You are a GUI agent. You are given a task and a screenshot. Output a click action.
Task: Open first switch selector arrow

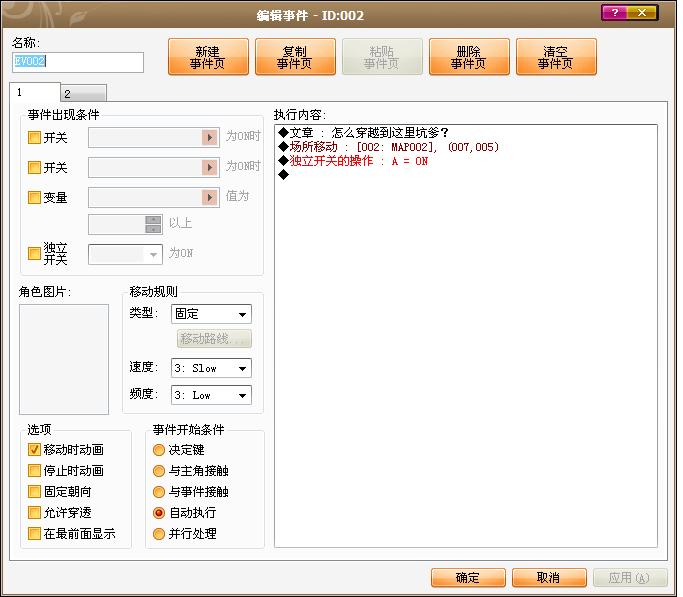(210, 138)
